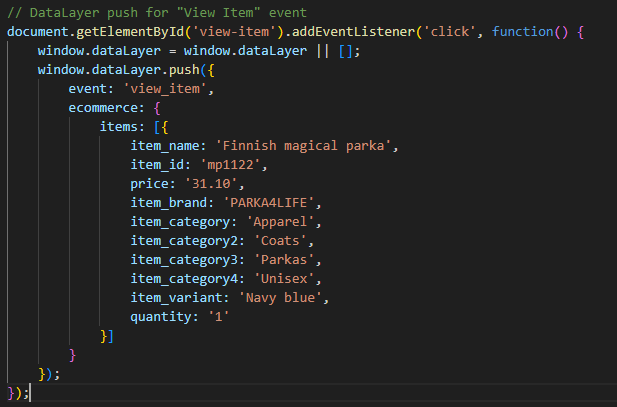Click the 'item_variant' key
The image size is (617, 407).
pyautogui.click(x=176, y=298)
